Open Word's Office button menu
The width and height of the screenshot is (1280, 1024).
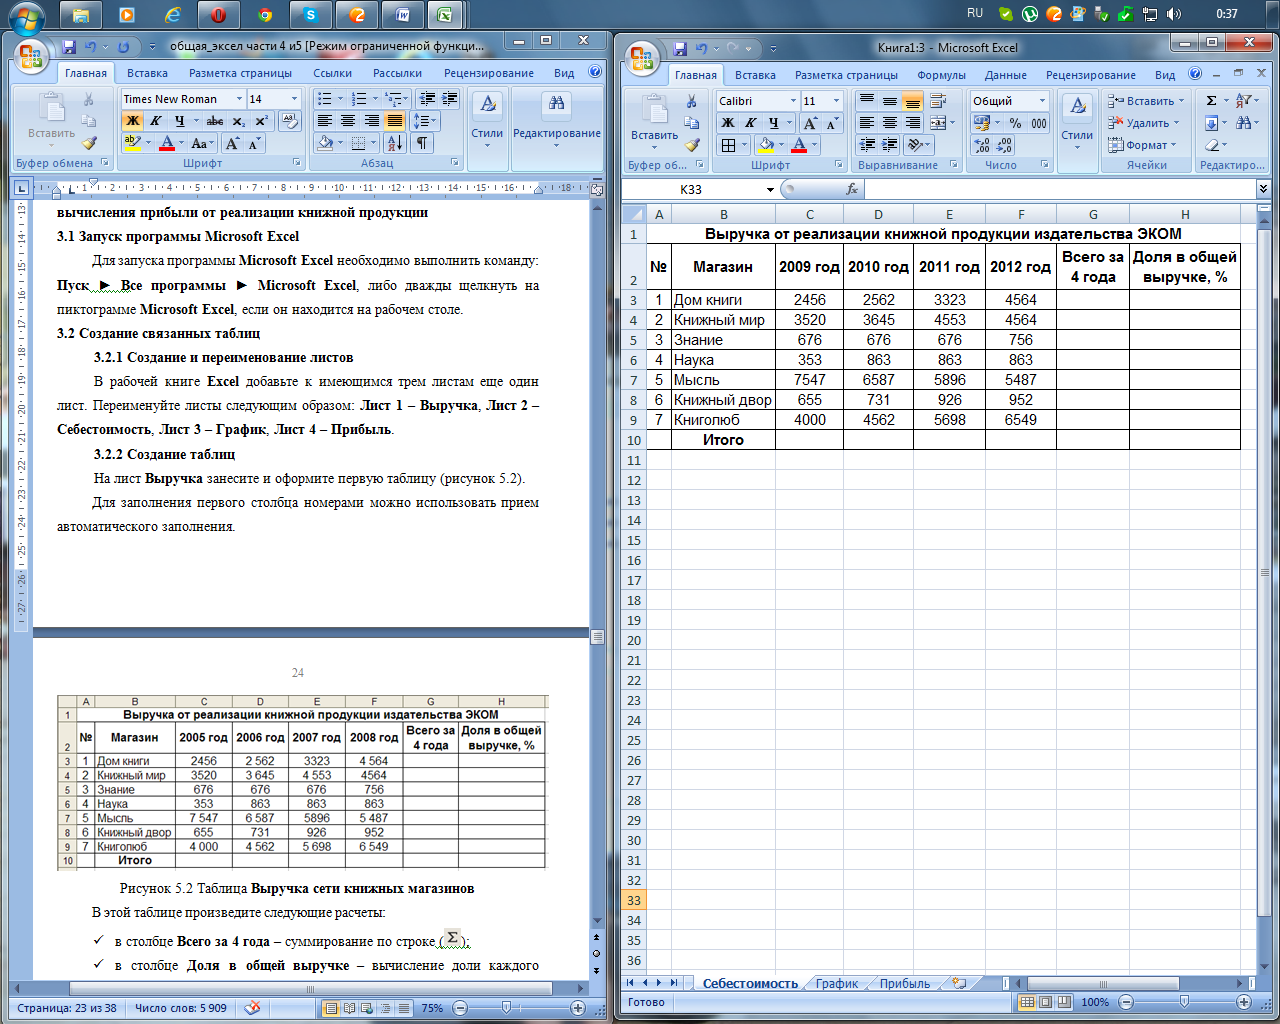tap(30, 56)
